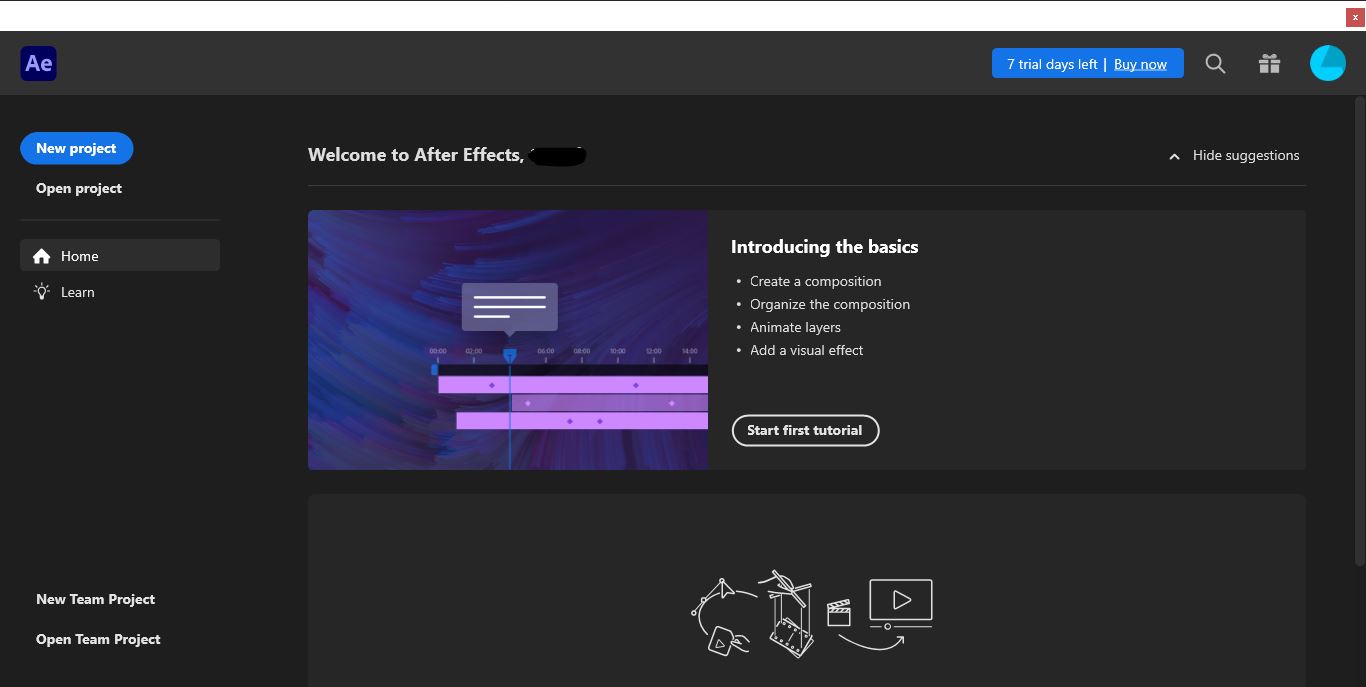
Task: Collapse suggestions with Hide suggestions chevron
Action: pos(1174,156)
